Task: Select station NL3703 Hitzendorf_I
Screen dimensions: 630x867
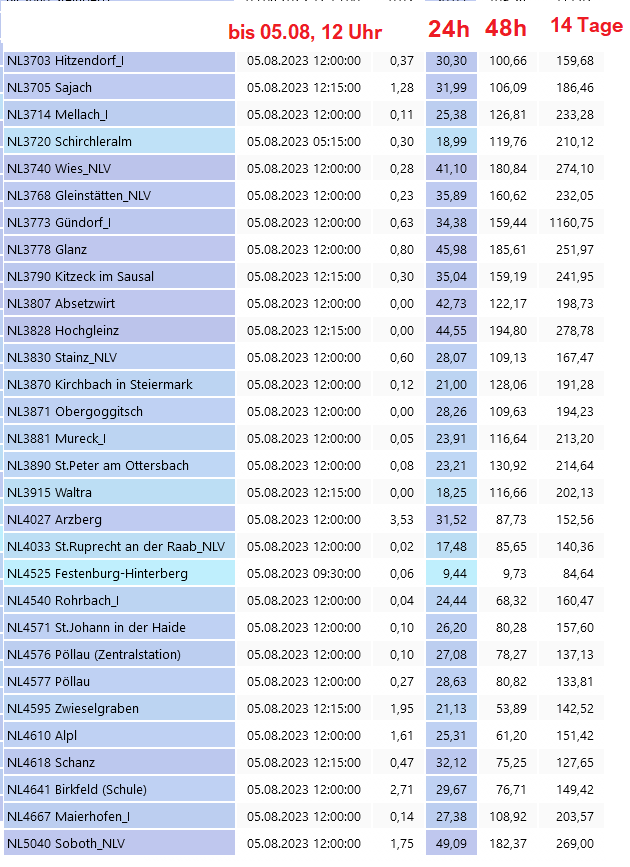Action: (x=65, y=61)
